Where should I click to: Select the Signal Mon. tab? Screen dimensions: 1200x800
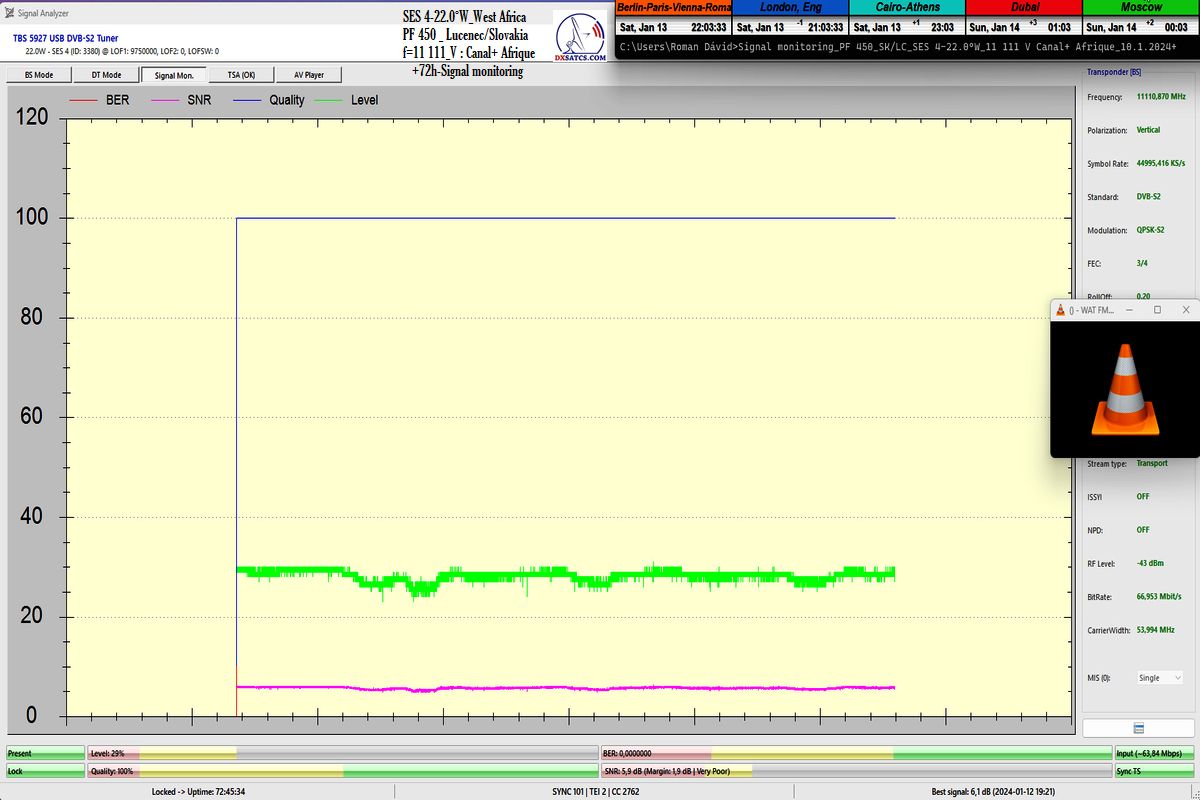point(174,75)
